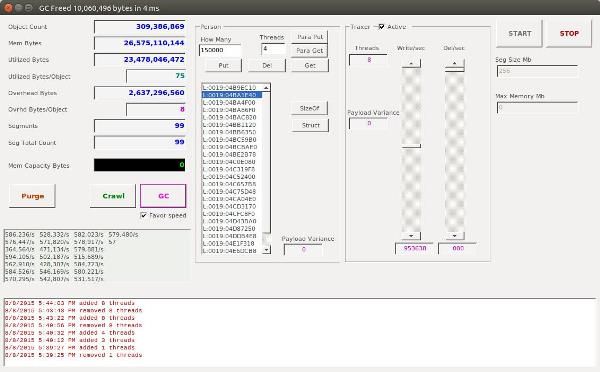Screen dimensions: 600x372
Task: Click the Para Put button
Action: pos(310,37)
